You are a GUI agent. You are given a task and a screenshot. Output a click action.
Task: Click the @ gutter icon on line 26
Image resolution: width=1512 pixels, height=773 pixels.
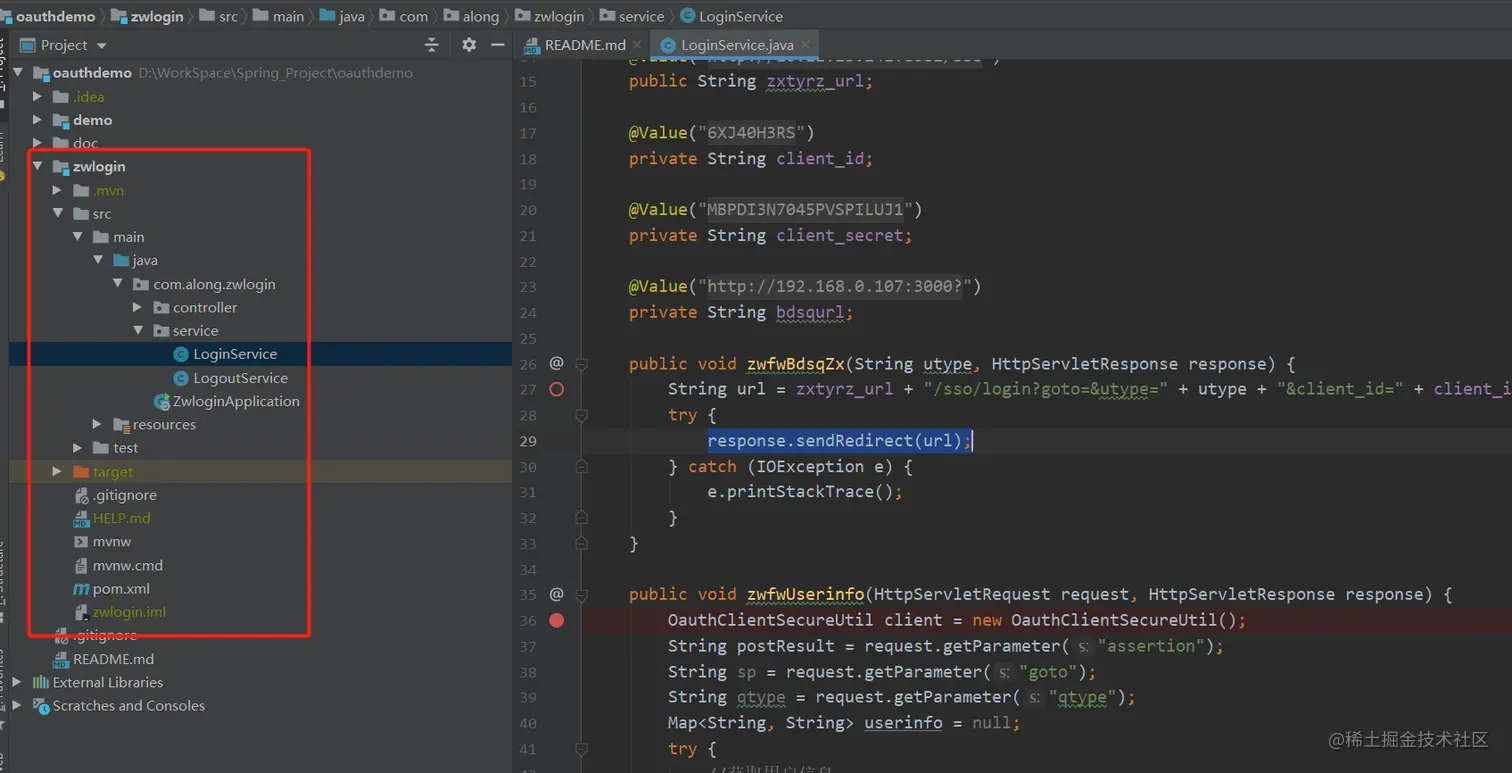(557, 363)
